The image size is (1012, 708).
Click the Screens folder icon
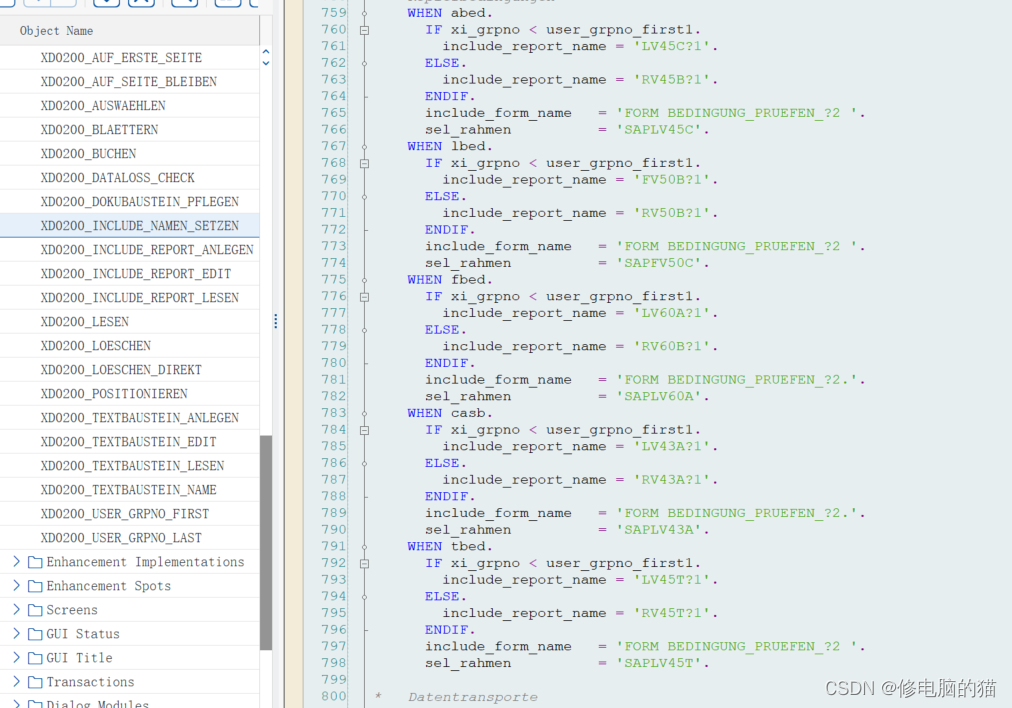point(35,610)
